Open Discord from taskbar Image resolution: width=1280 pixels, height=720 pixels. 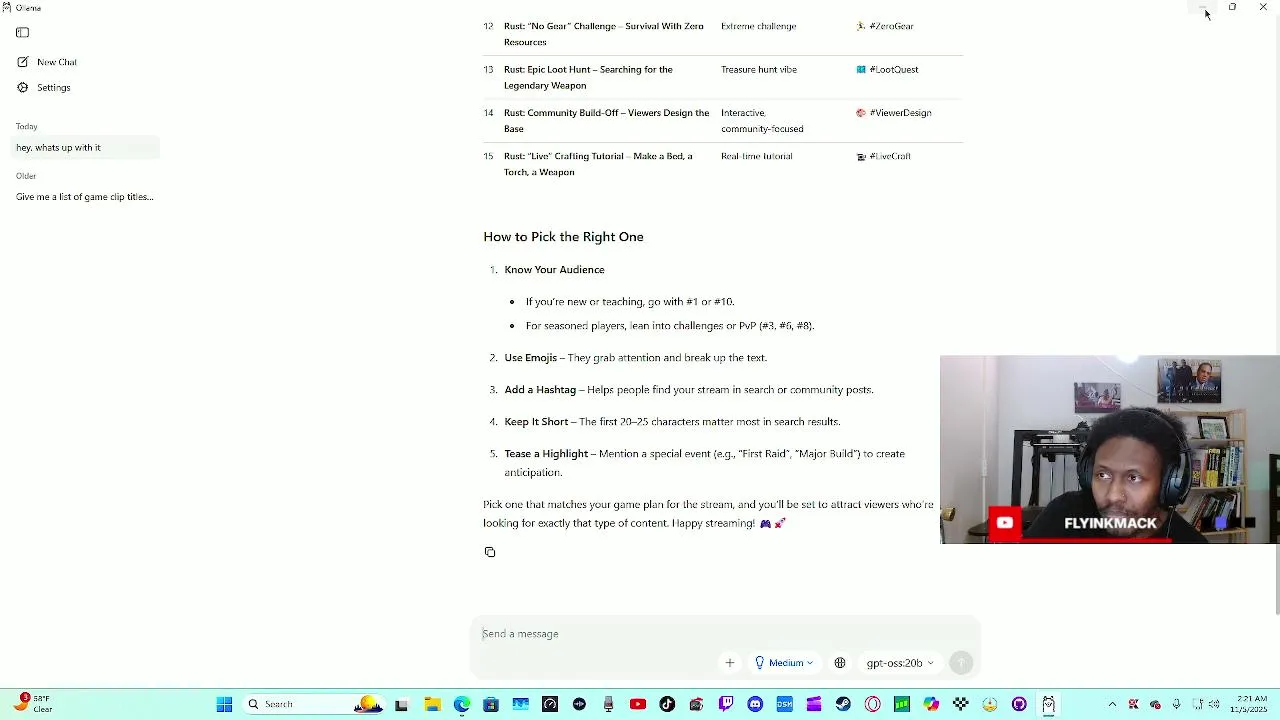click(x=755, y=705)
